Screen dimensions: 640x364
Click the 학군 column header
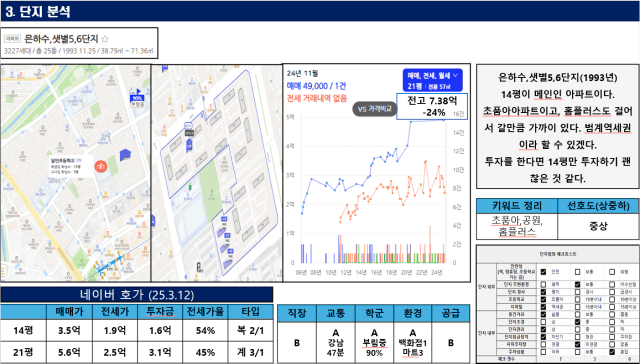click(374, 313)
